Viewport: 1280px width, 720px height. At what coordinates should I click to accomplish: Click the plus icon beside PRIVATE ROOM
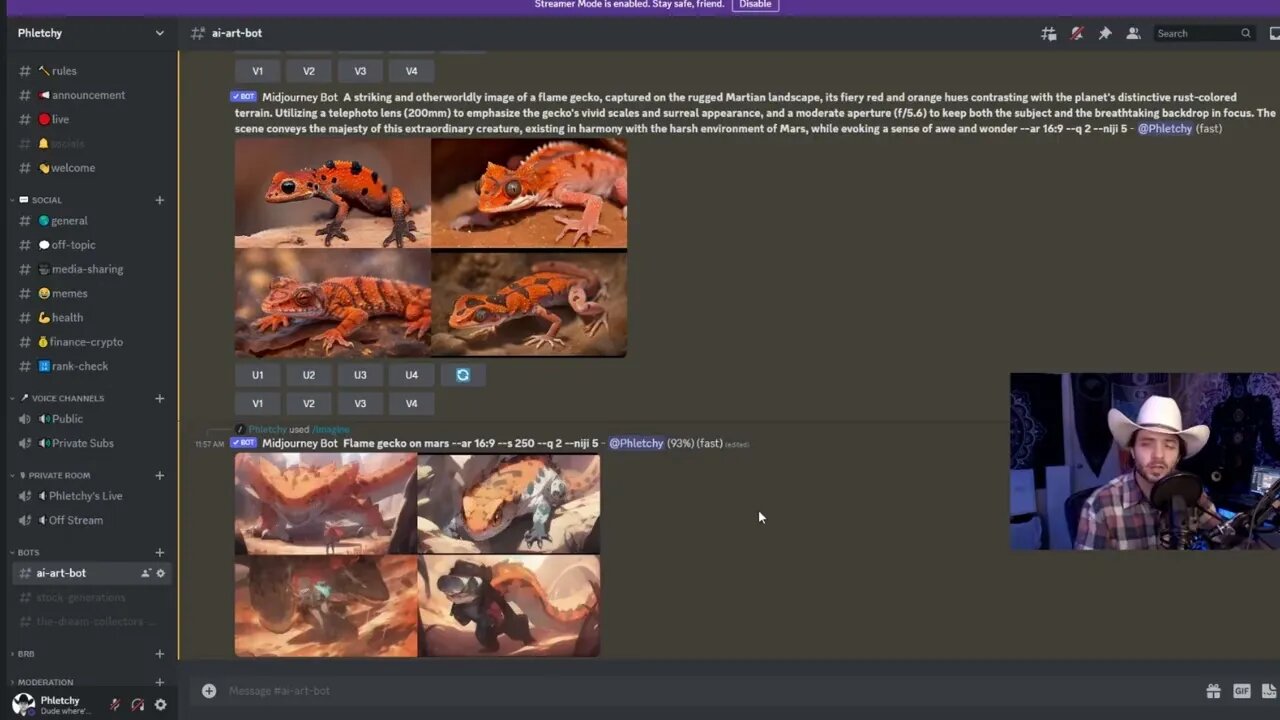click(x=159, y=475)
